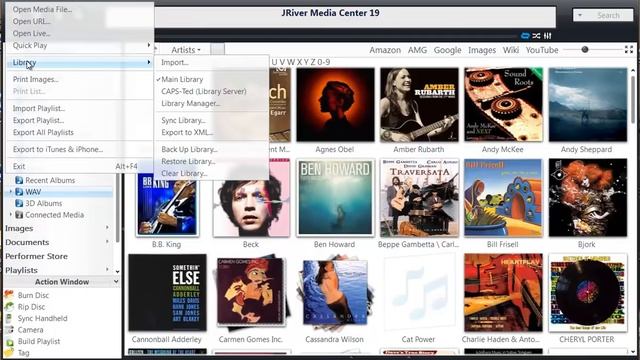The height and width of the screenshot is (360, 640).
Task: Click the AMG link
Action: click(417, 50)
